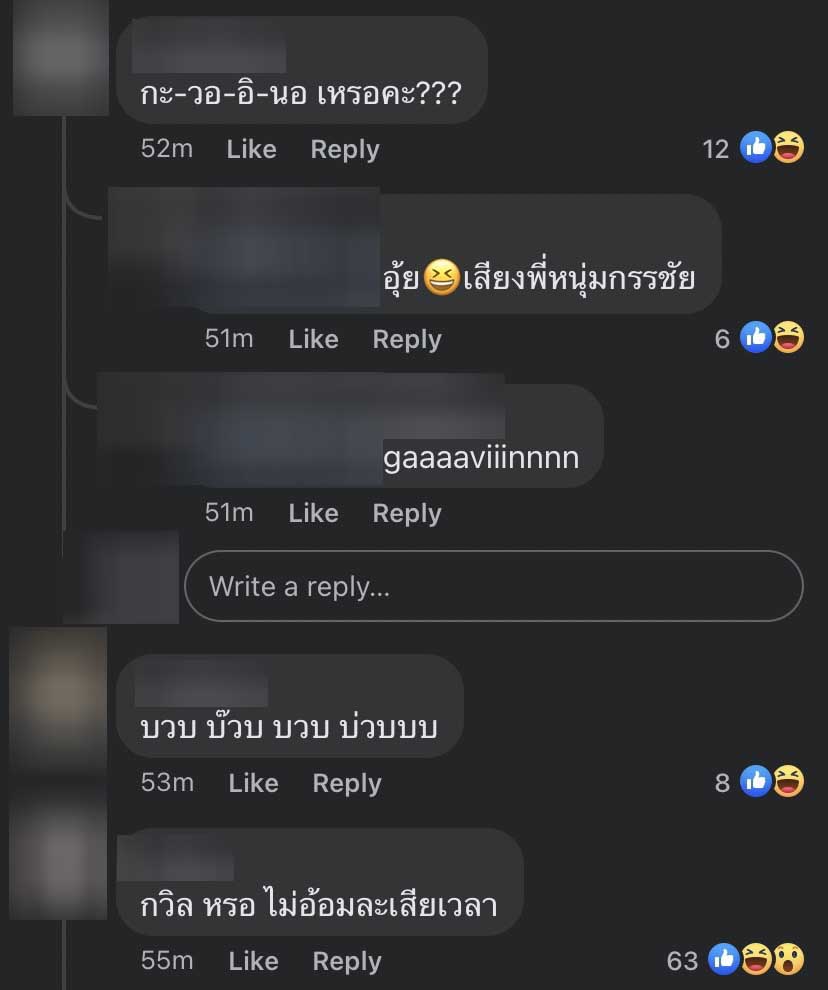Click the laughing reaction icon beside count 12
Screen dimensions: 828x990
pyautogui.click(x=789, y=148)
